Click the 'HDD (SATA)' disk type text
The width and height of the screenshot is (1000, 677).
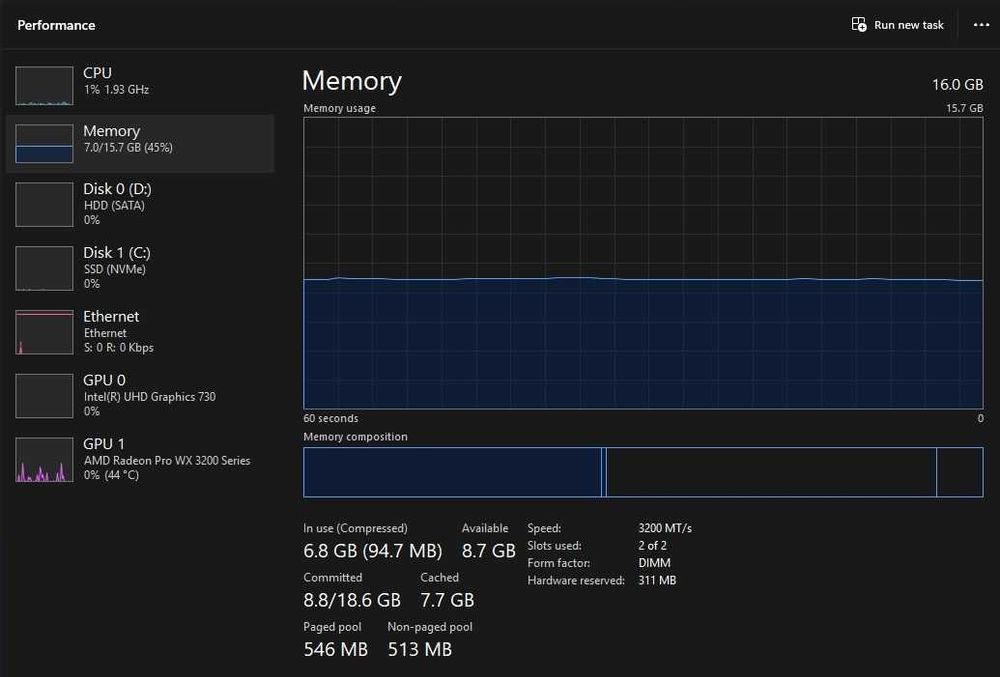coord(114,205)
